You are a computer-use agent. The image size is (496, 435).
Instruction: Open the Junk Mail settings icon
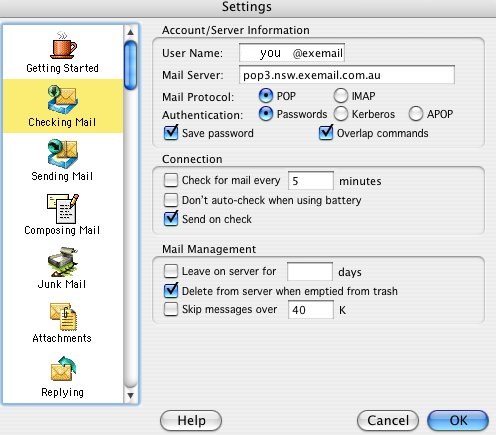click(63, 262)
